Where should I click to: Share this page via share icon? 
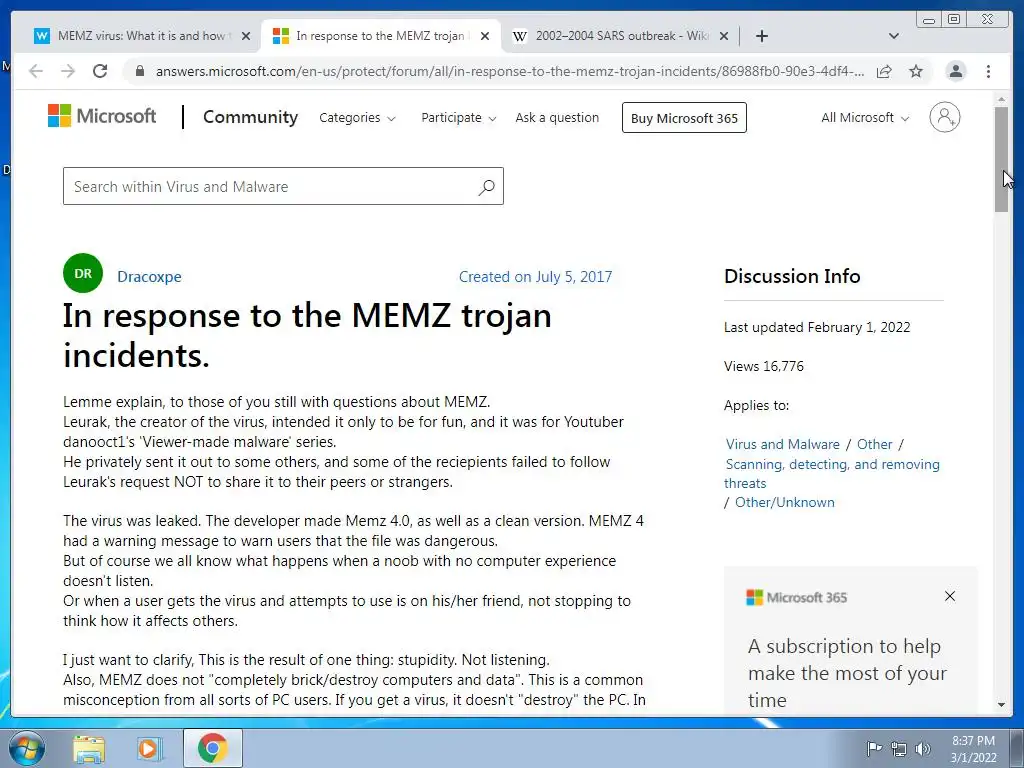point(884,71)
